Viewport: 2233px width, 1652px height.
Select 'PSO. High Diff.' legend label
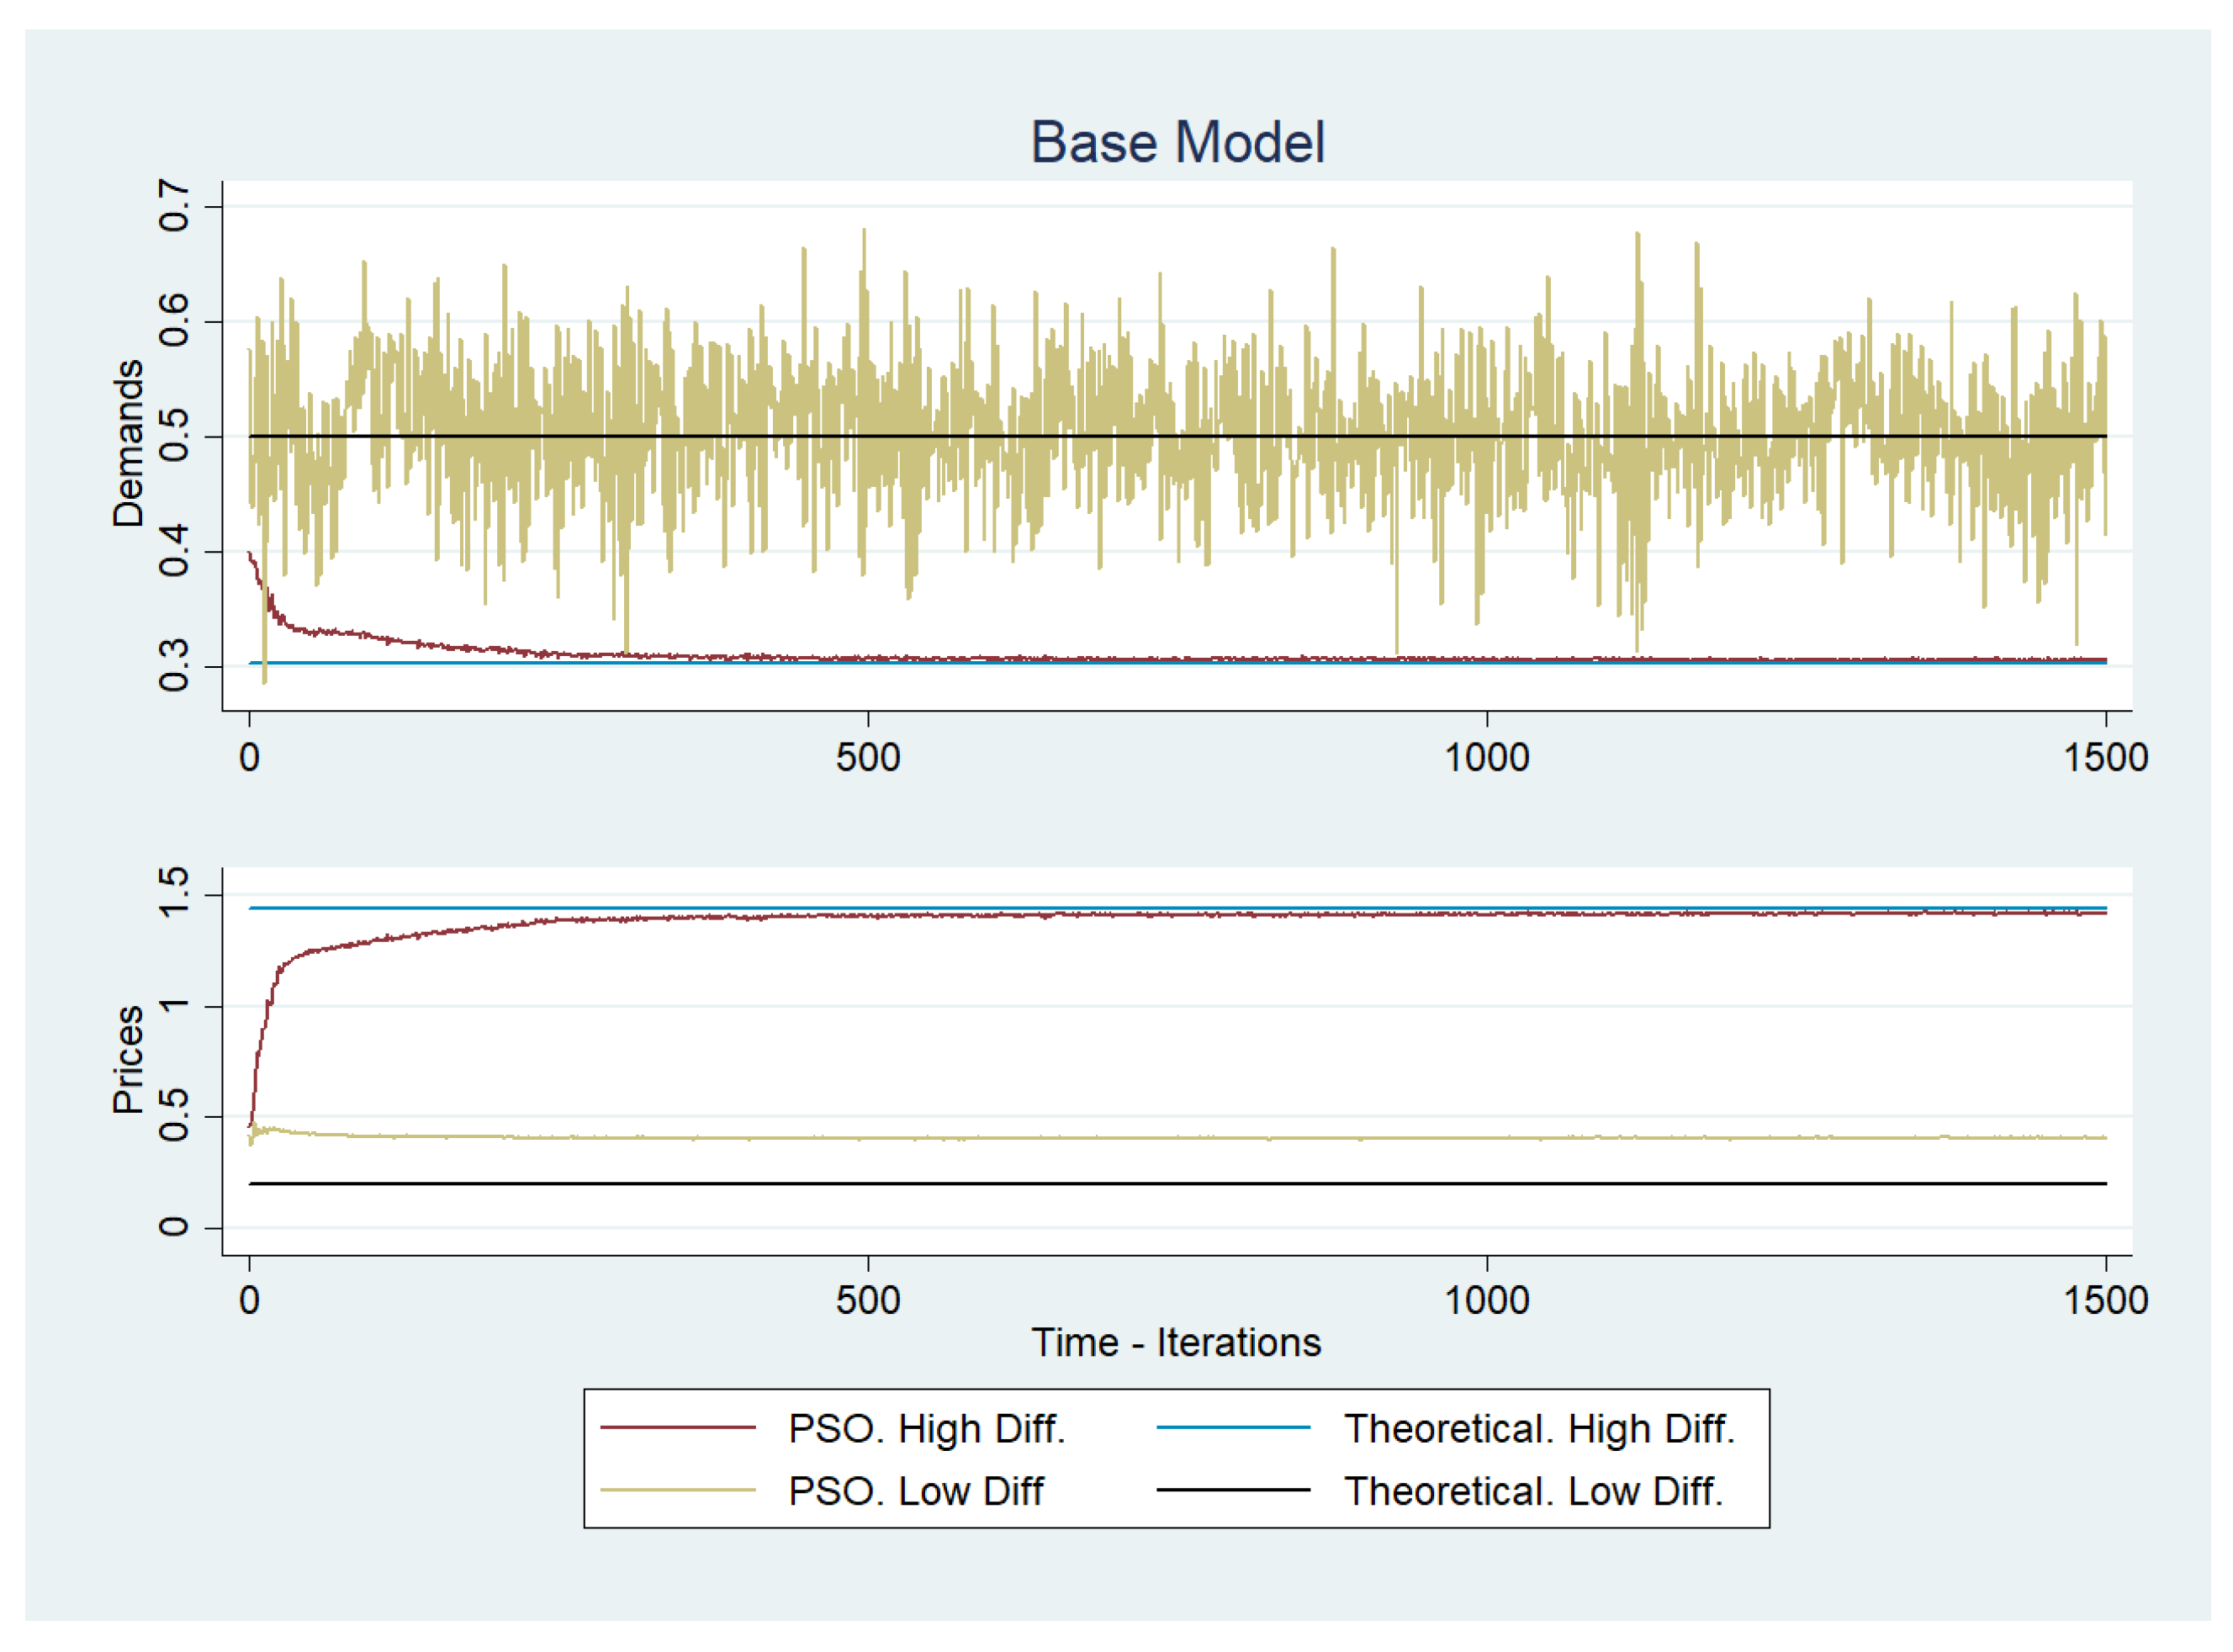(x=926, y=1428)
